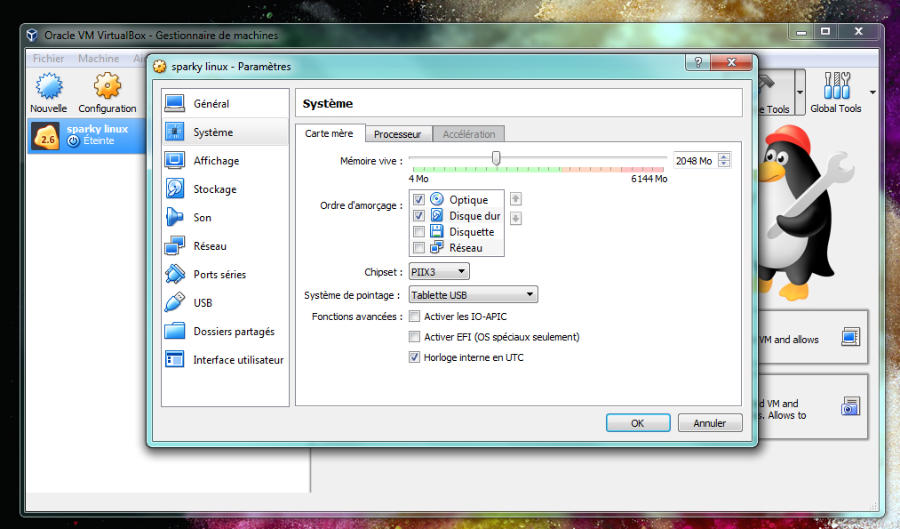The height and width of the screenshot is (529, 900).
Task: Open the Interface utilisateur category
Action: pos(225,360)
